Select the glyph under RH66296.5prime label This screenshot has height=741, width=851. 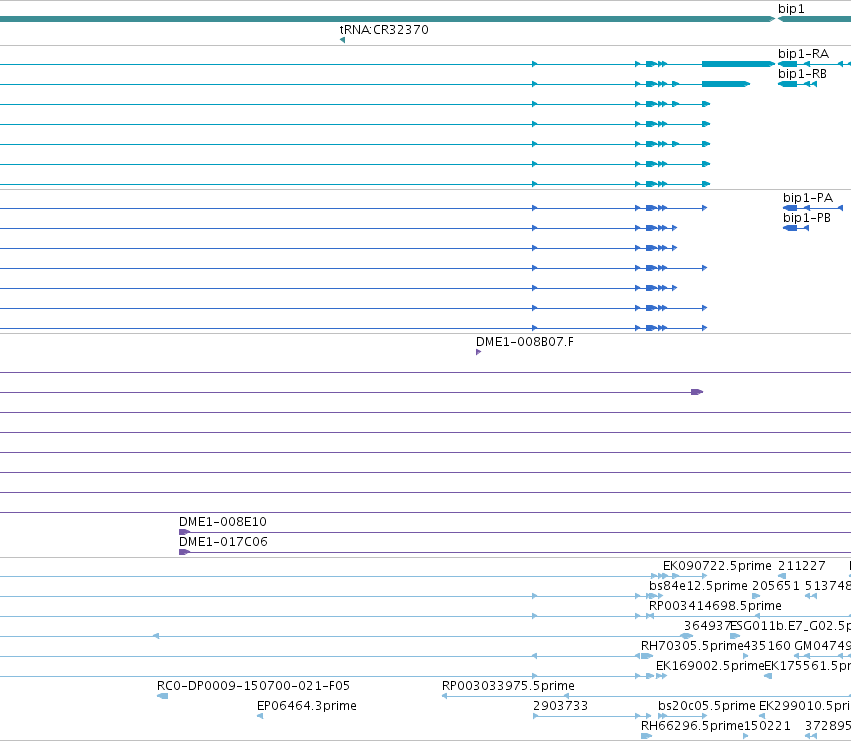[x=646, y=736]
